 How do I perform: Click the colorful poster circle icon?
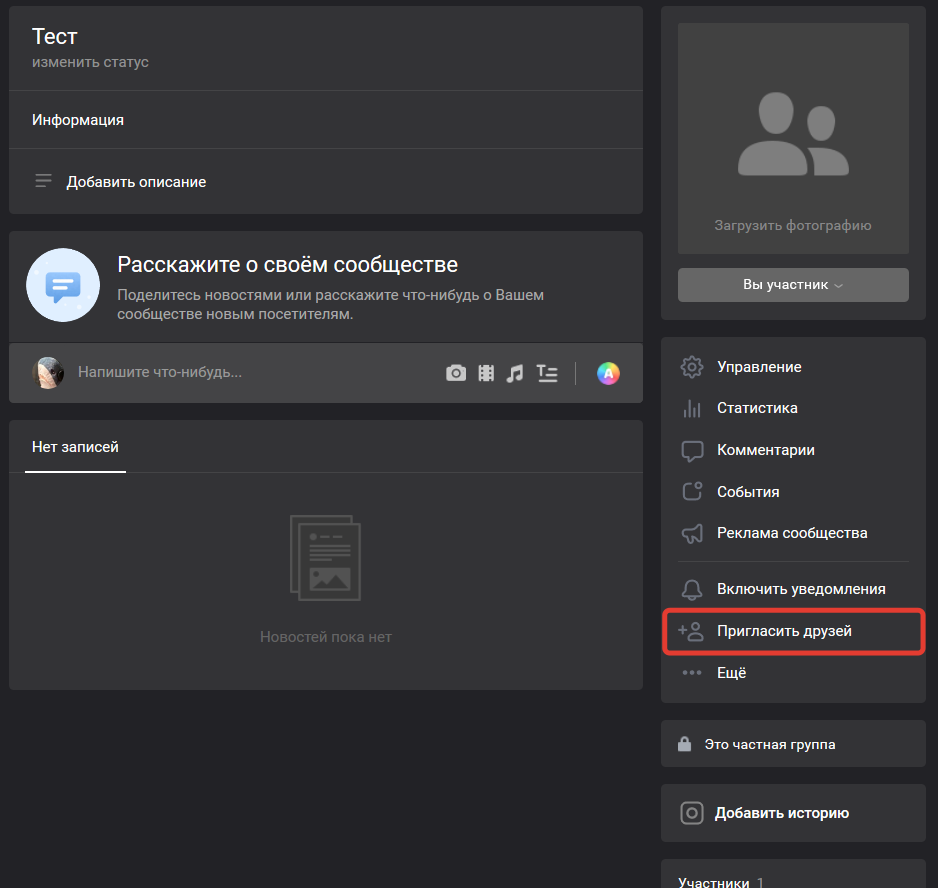608,373
